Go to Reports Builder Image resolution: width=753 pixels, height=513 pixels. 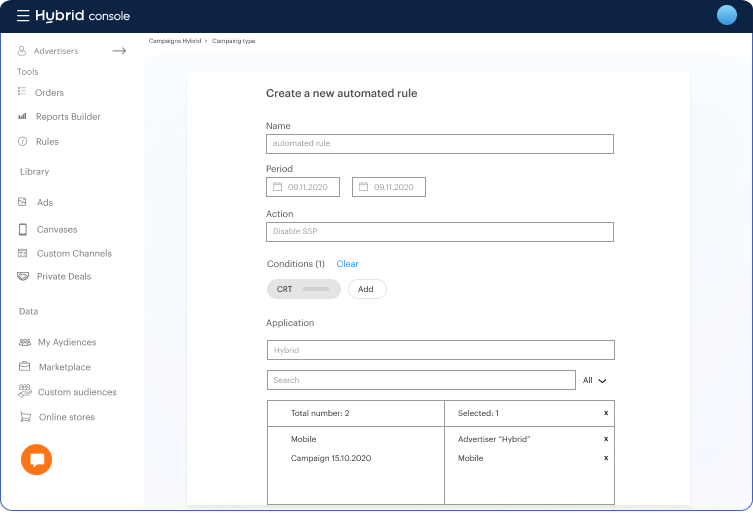[x=68, y=117]
